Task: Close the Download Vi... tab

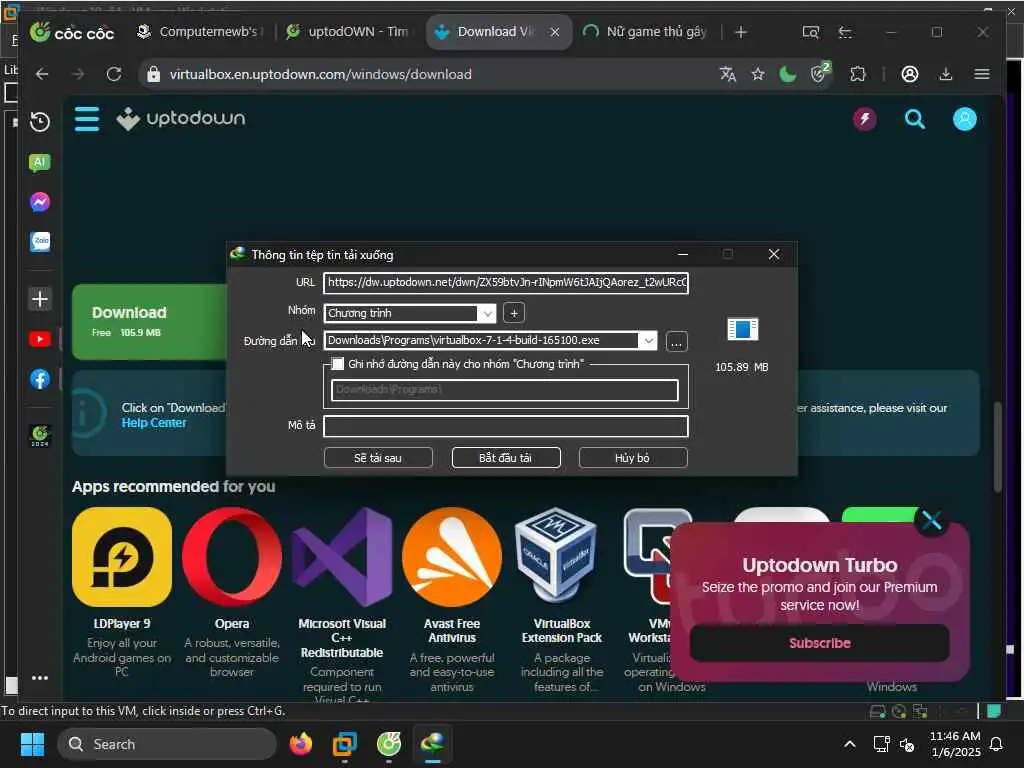Action: tap(554, 32)
